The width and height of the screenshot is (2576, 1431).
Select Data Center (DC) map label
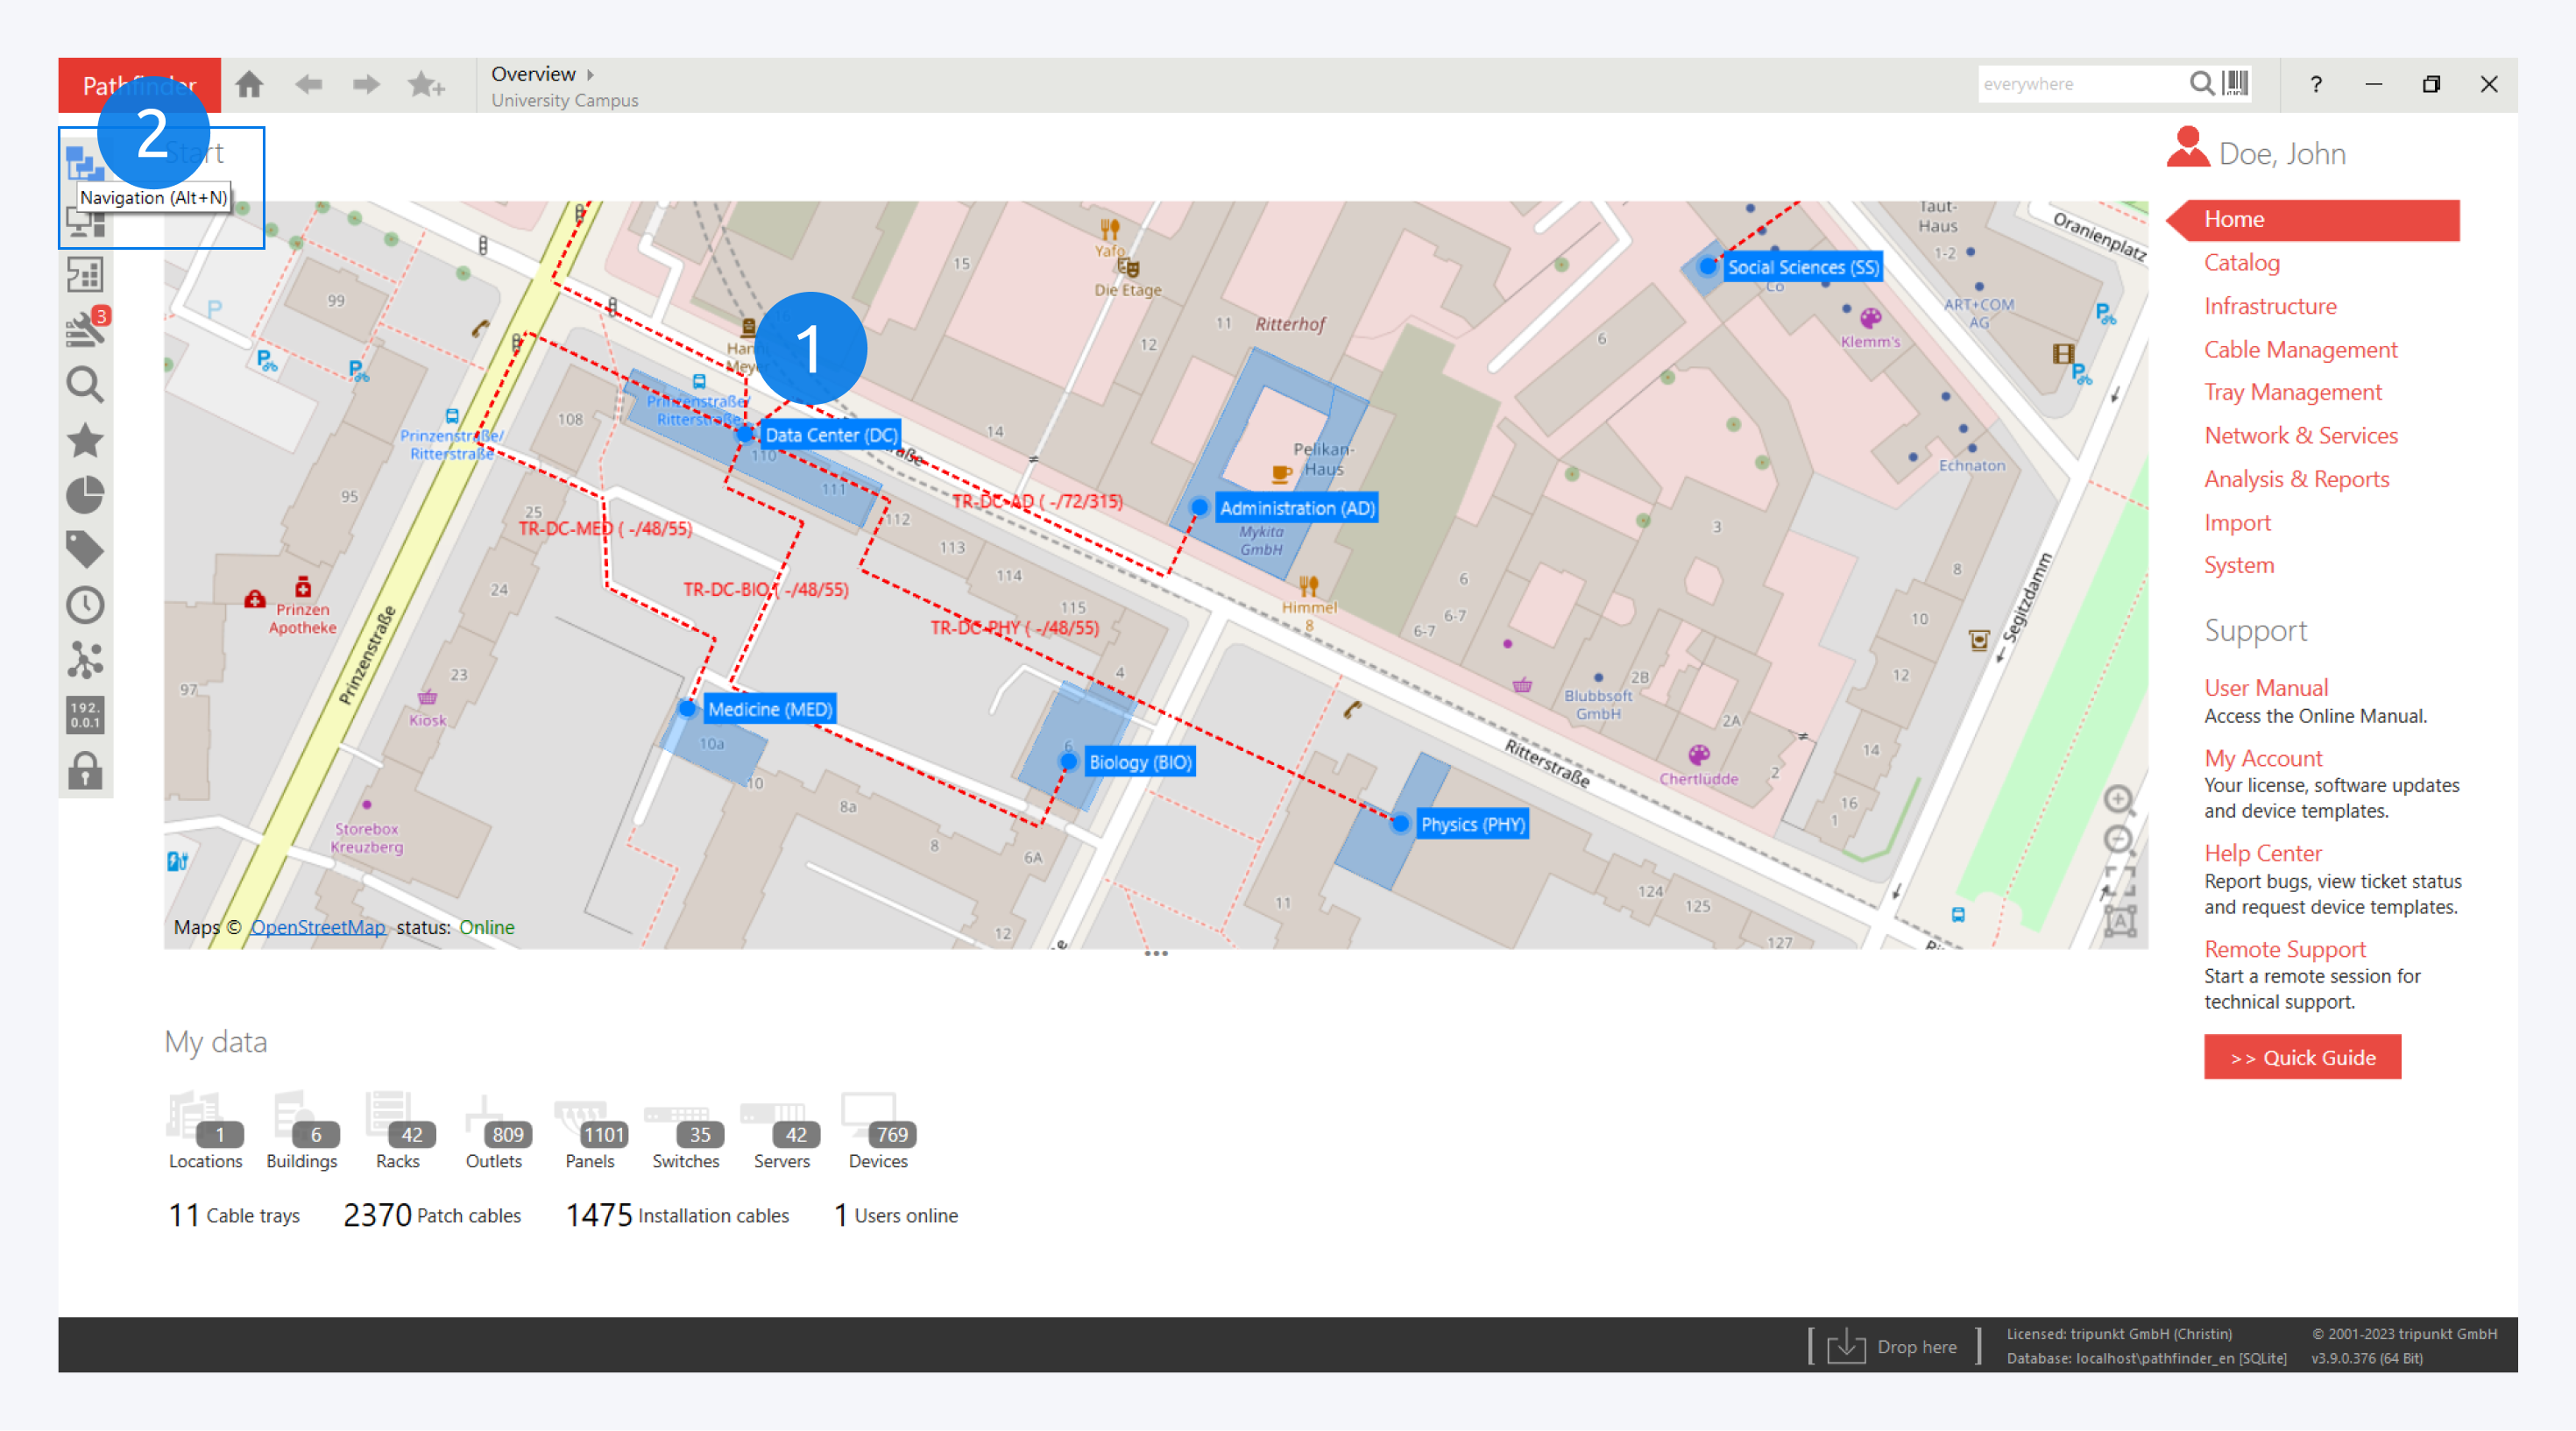830,435
